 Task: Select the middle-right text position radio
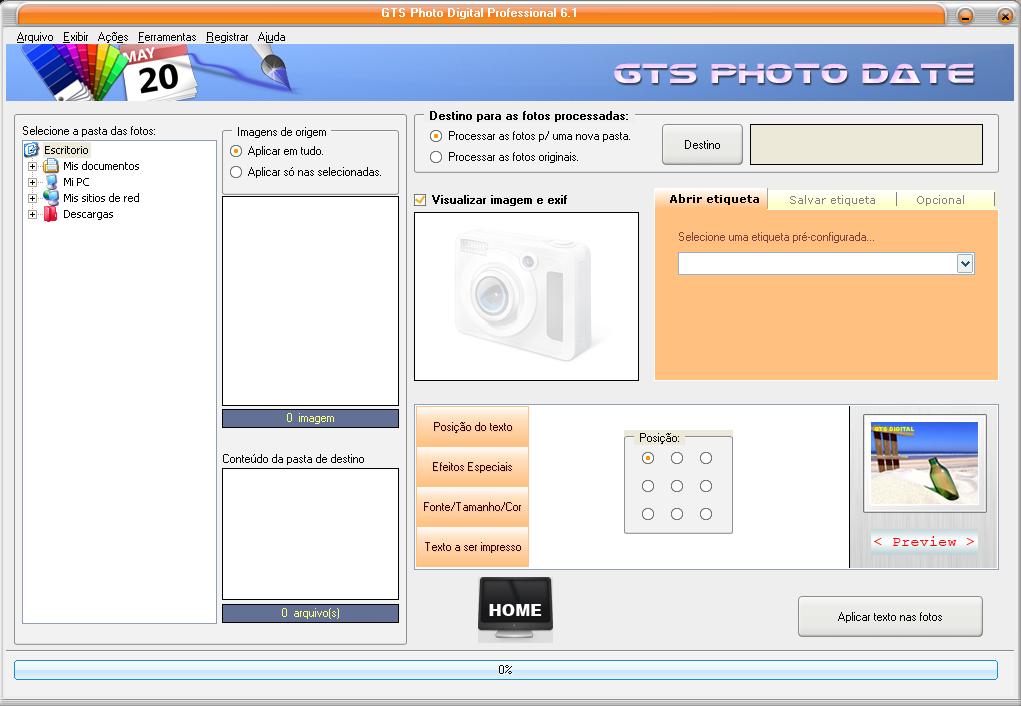(x=706, y=486)
